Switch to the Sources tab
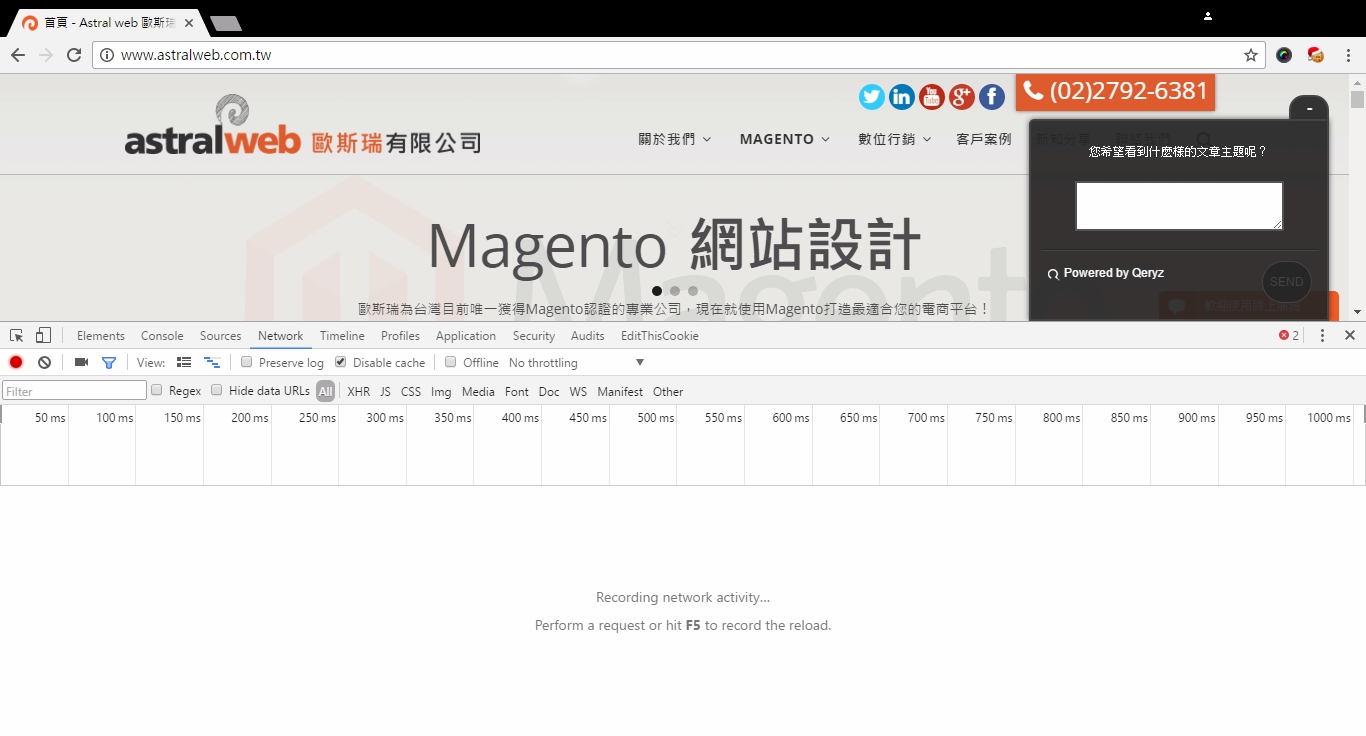1366x736 pixels. click(220, 336)
